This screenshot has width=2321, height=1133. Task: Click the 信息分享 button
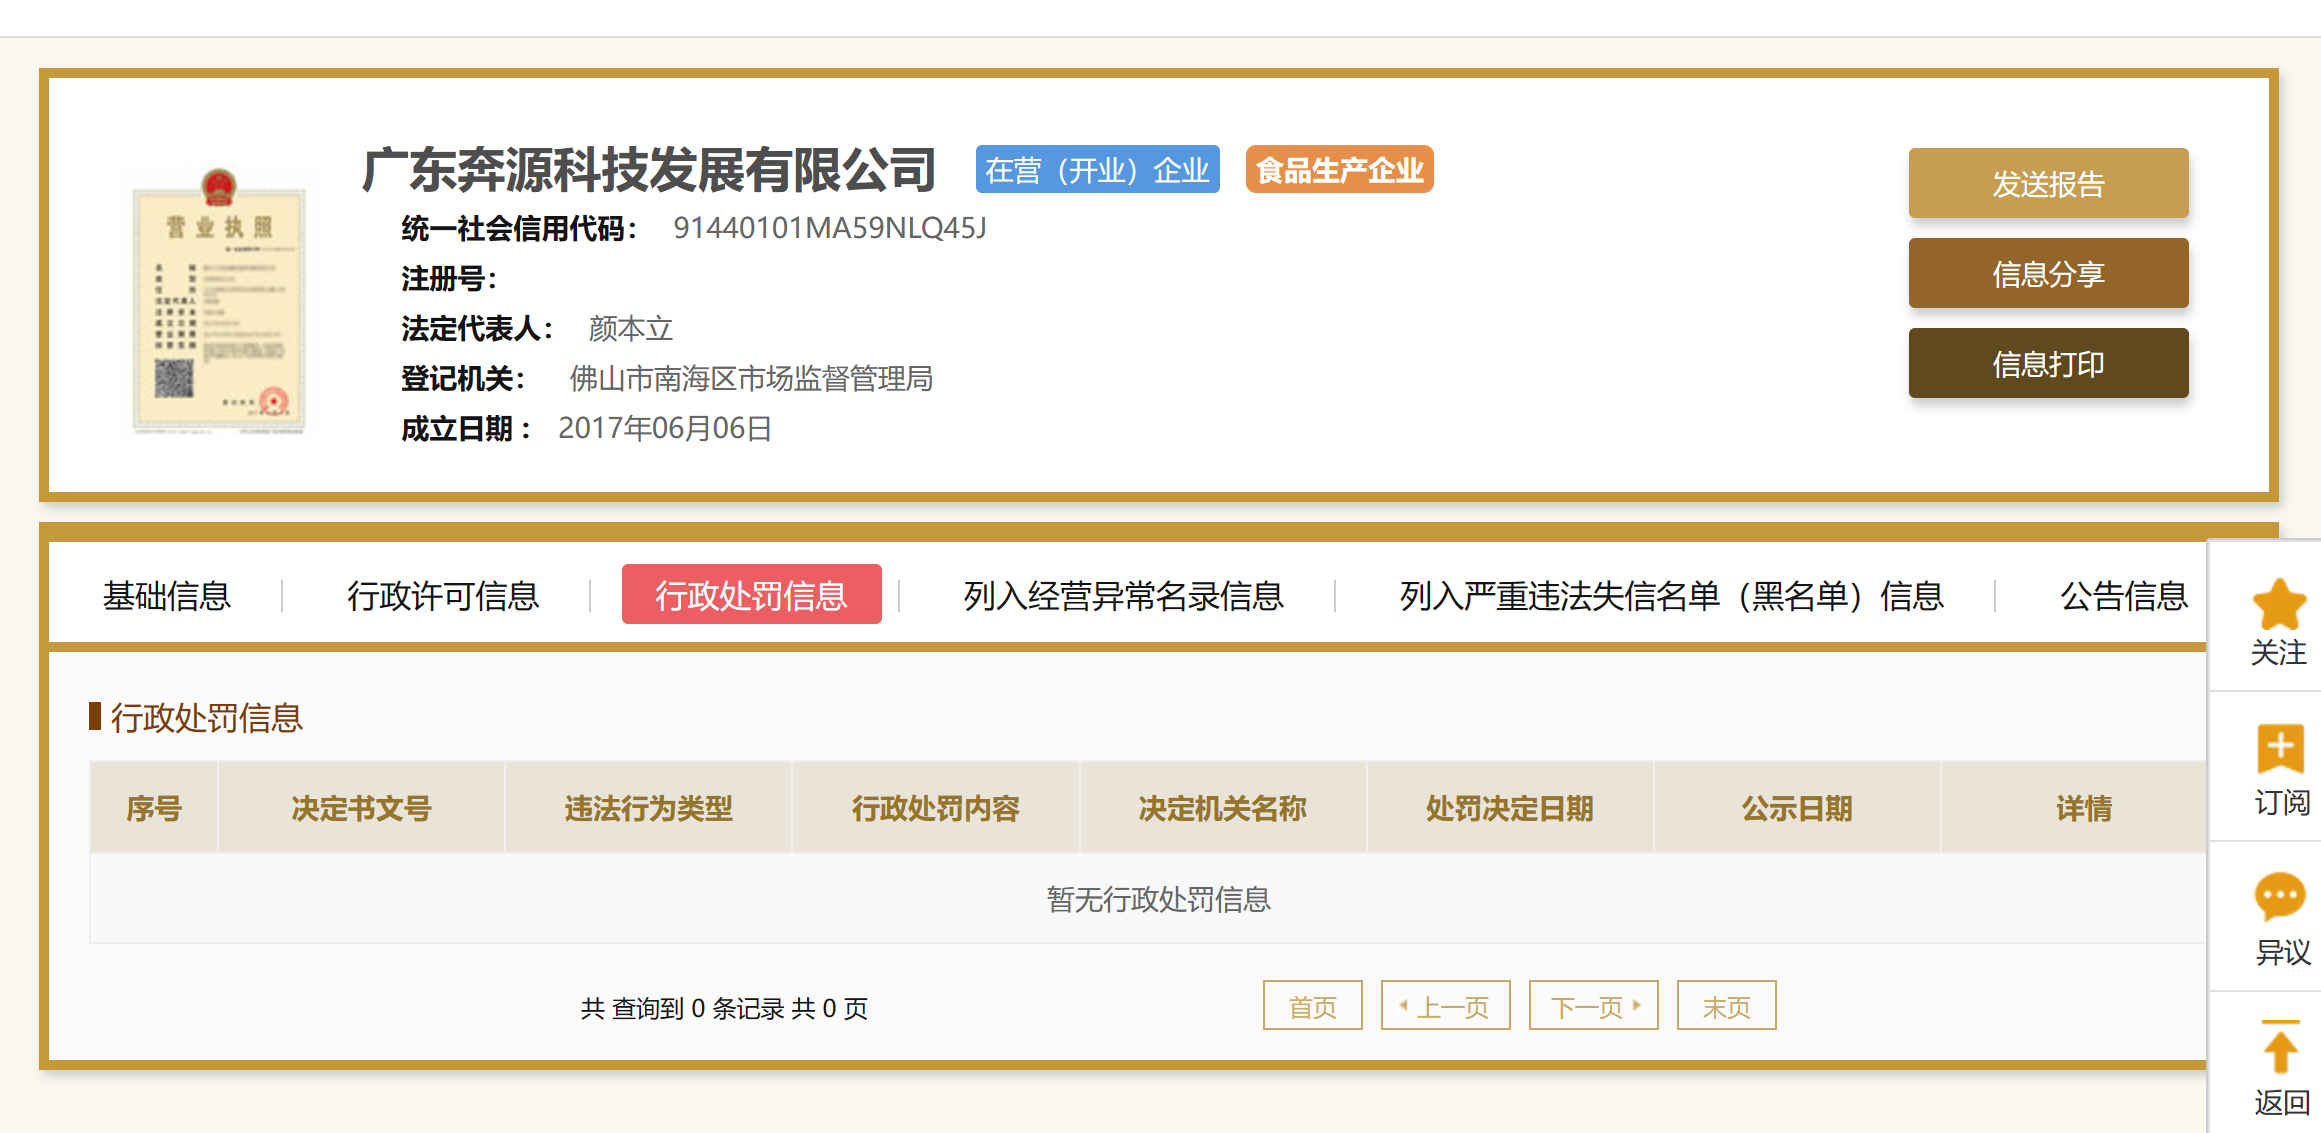(2048, 273)
